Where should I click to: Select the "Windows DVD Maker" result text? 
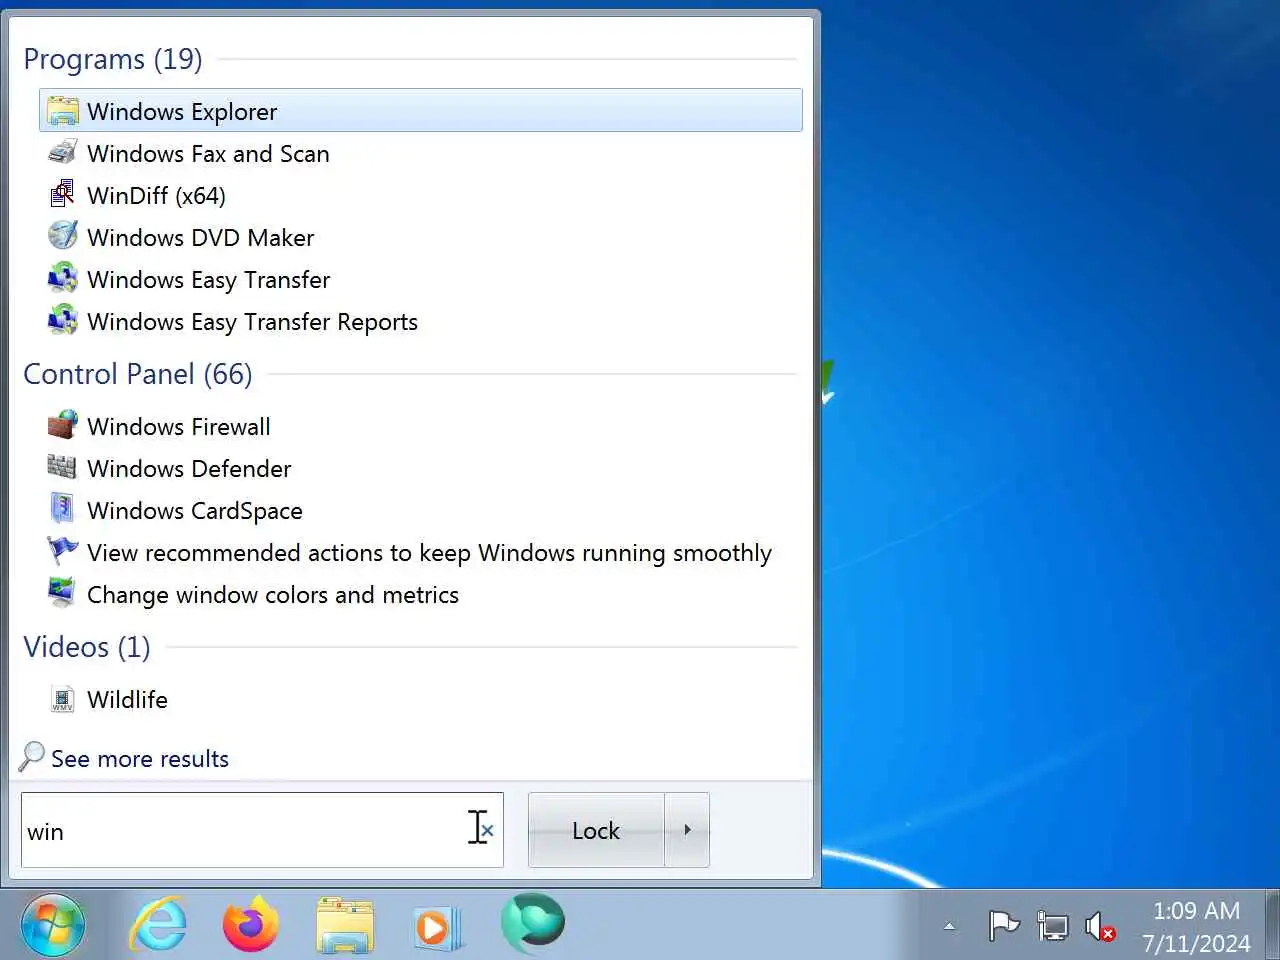tap(201, 237)
